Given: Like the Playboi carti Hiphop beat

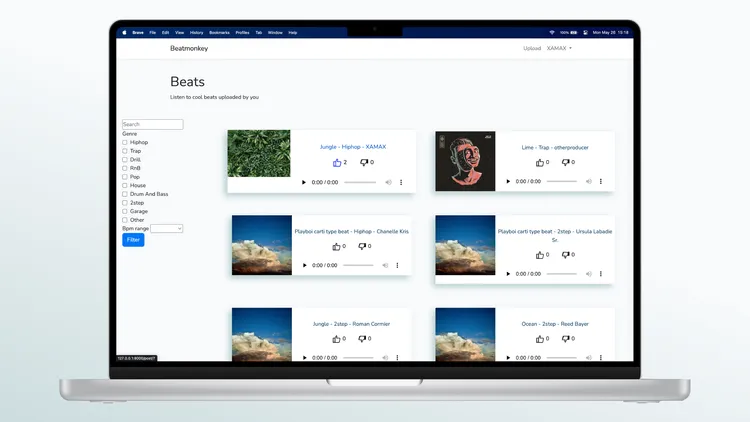Looking at the screenshot, I should pos(337,246).
